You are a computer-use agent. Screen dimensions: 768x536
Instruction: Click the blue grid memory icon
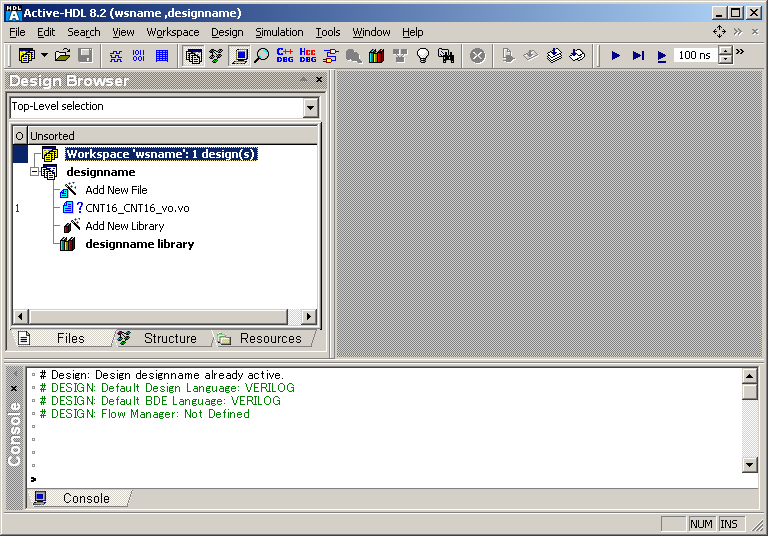(162, 56)
